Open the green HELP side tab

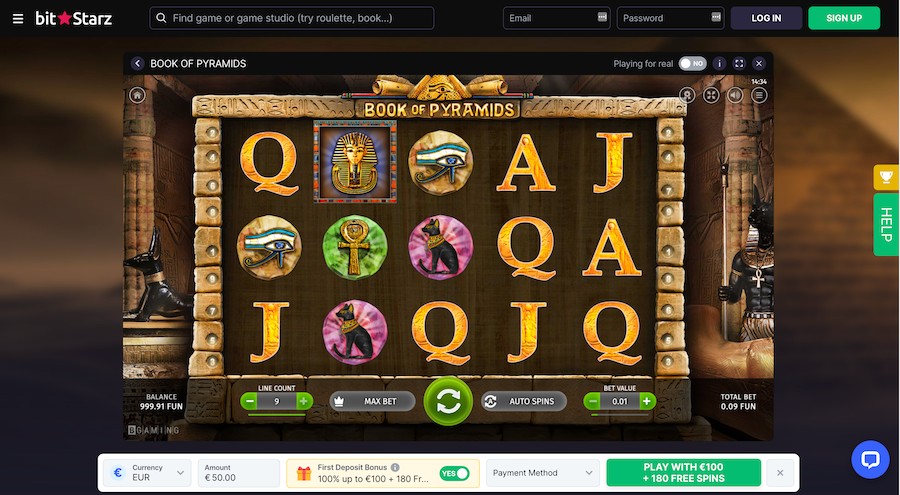click(886, 225)
